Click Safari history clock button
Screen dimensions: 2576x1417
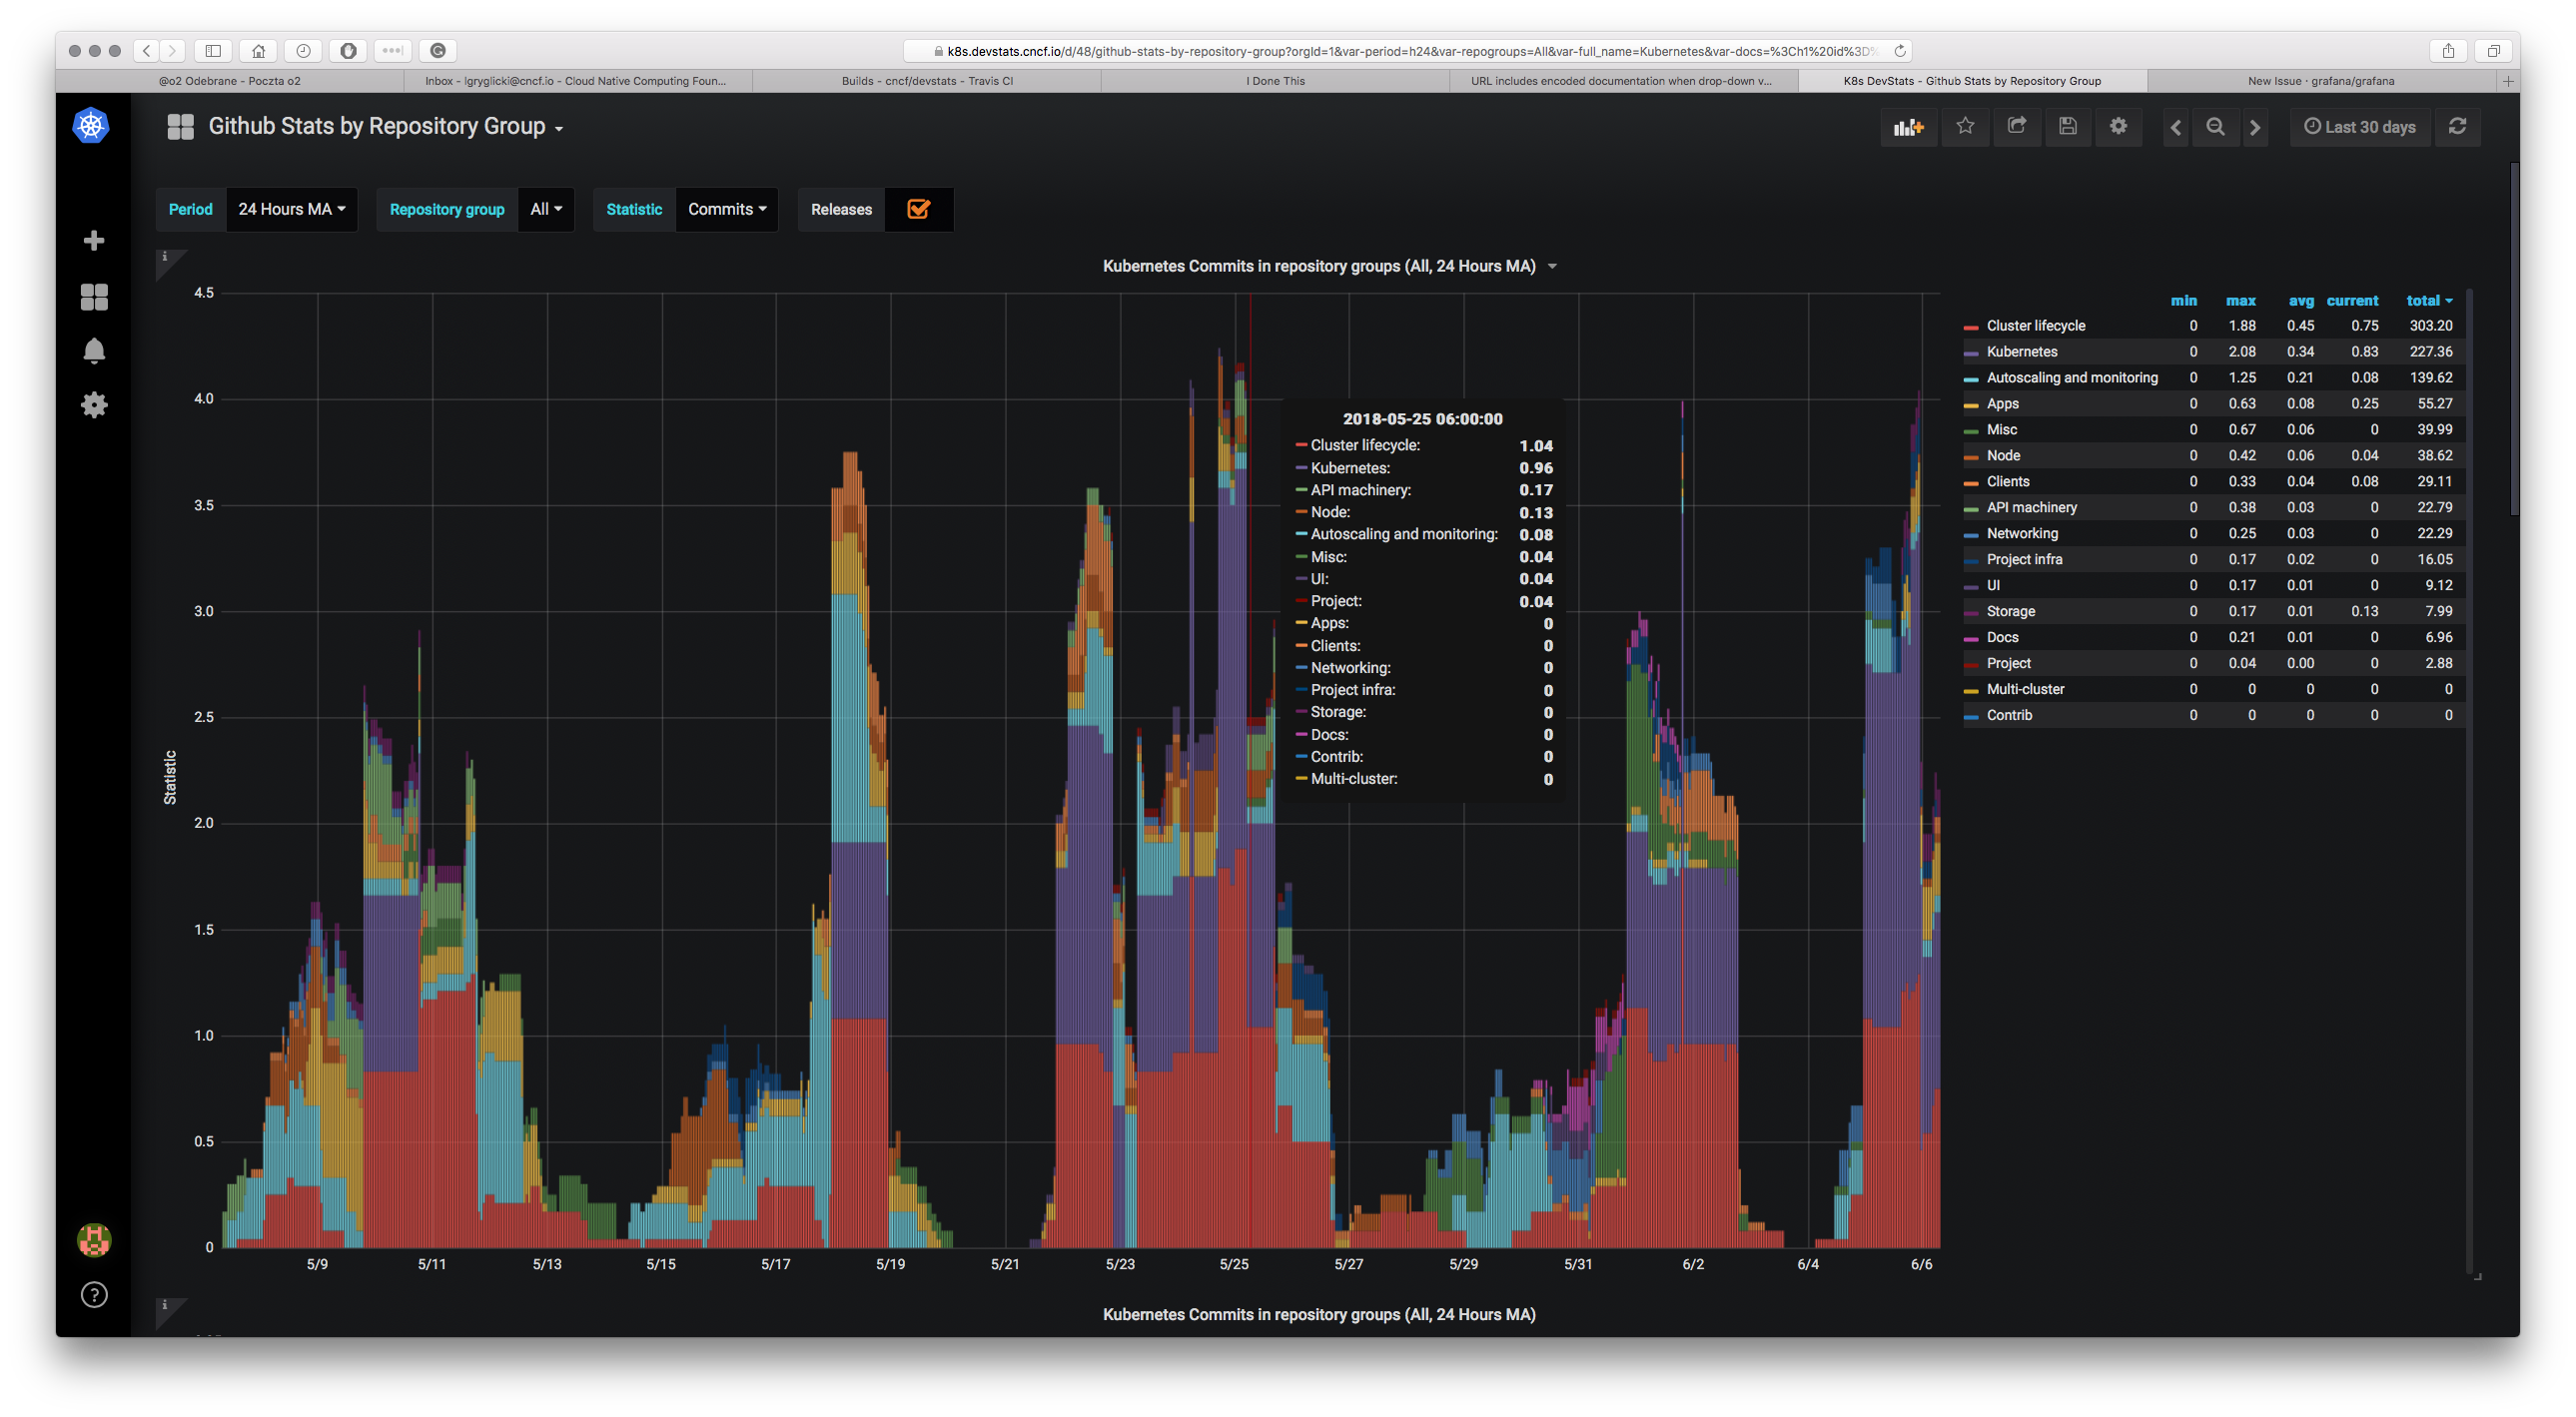pyautogui.click(x=304, y=50)
